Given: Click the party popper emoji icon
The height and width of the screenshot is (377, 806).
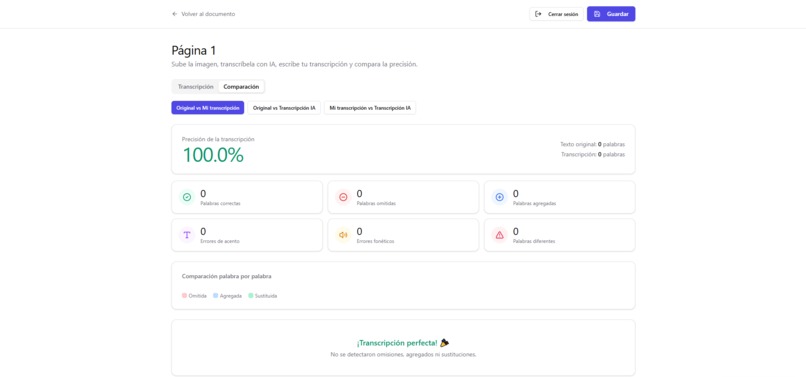Looking at the screenshot, I should (x=445, y=343).
